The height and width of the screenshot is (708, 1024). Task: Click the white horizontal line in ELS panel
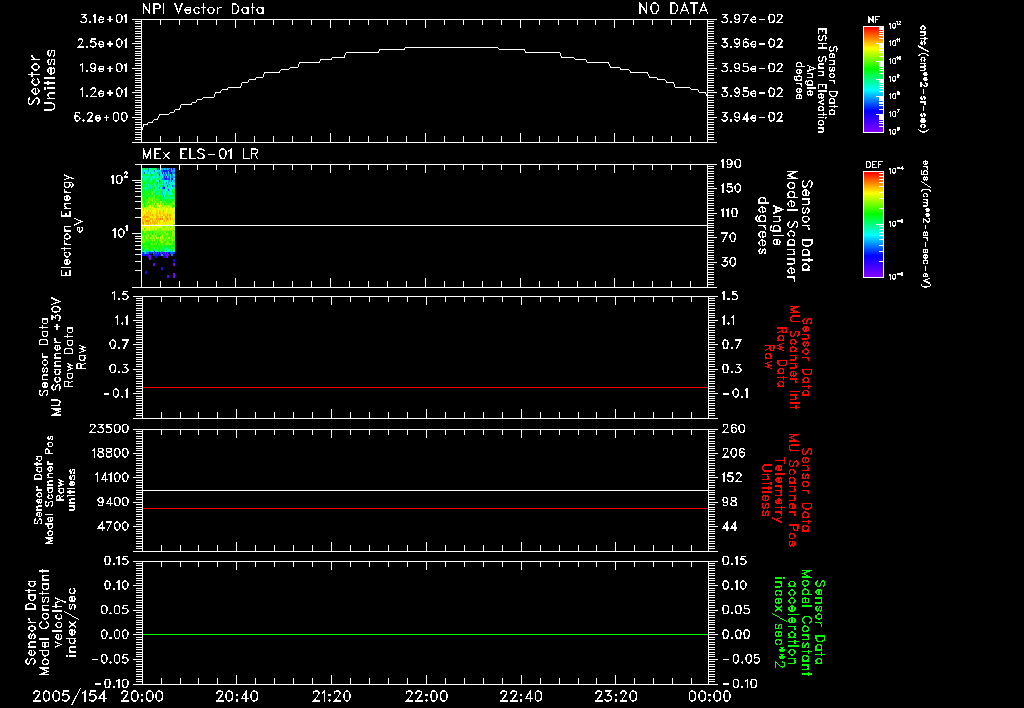tap(425, 226)
